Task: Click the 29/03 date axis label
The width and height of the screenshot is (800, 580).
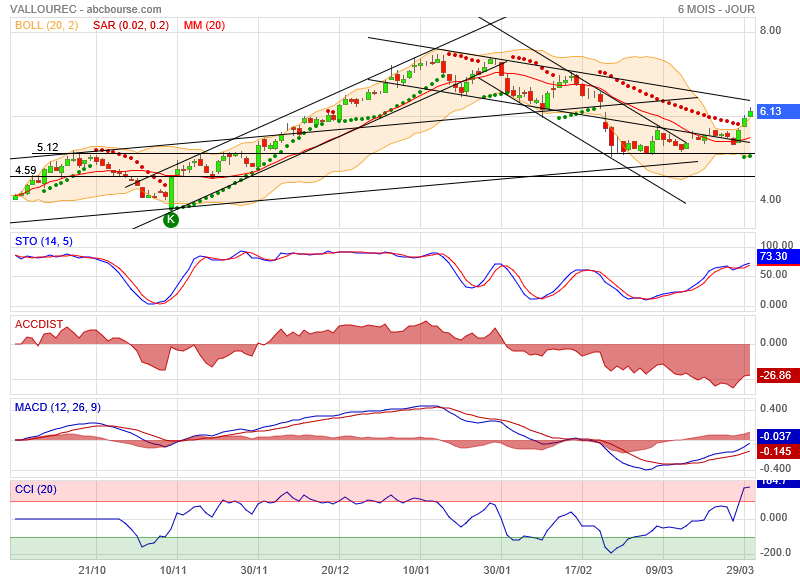Action: (x=740, y=570)
